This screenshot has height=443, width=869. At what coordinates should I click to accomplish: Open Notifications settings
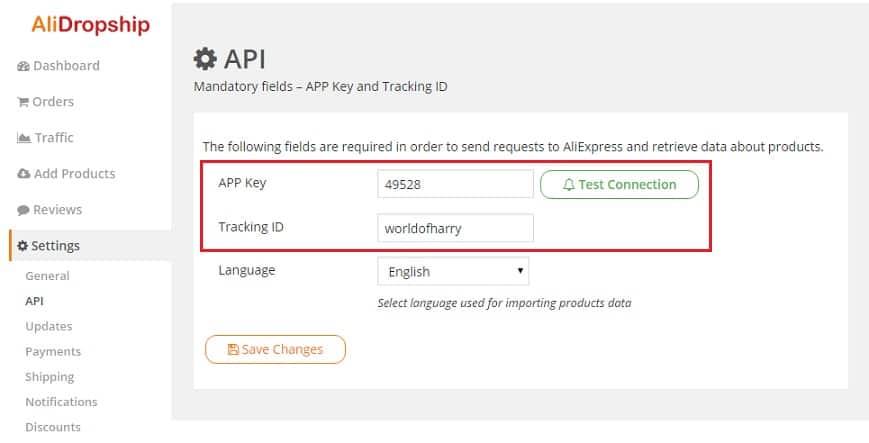61,402
